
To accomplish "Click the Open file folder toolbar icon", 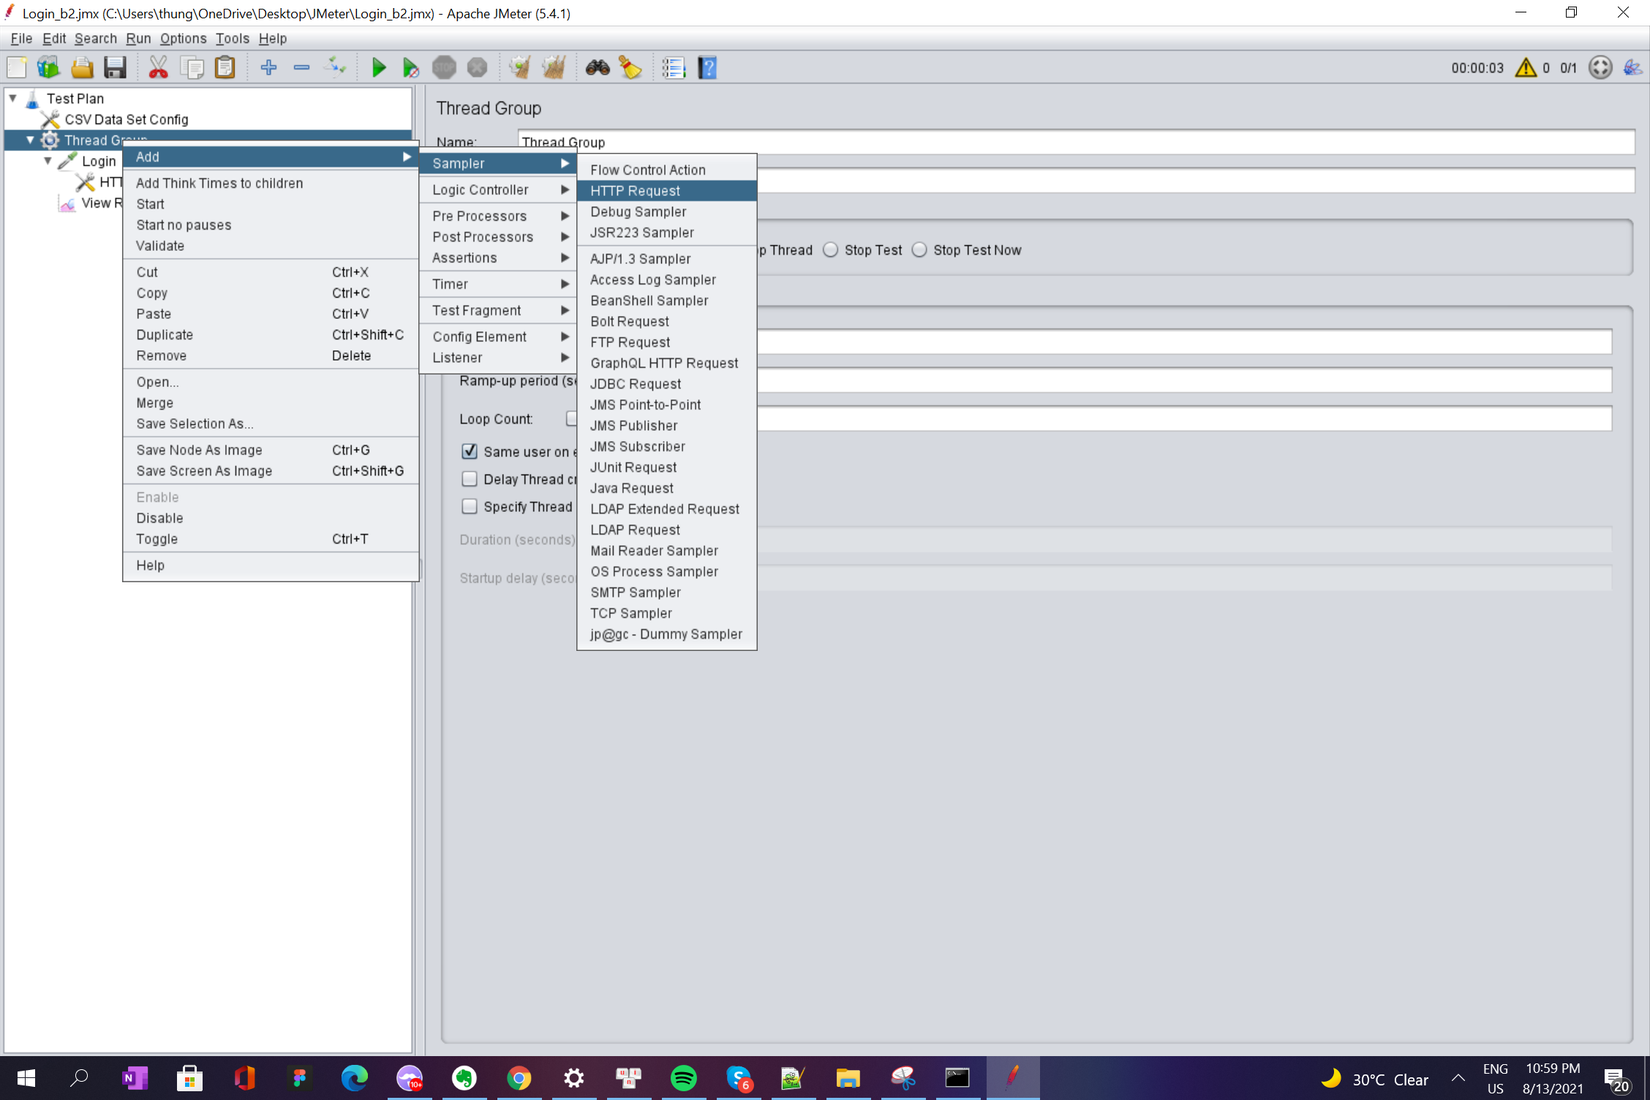I will pos(82,68).
